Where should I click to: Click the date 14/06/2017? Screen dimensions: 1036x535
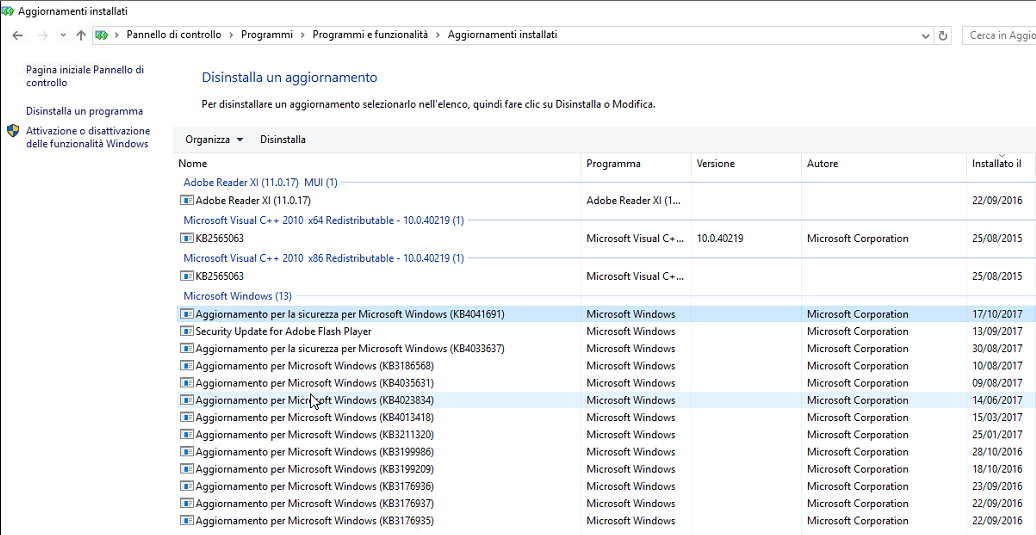tap(997, 400)
